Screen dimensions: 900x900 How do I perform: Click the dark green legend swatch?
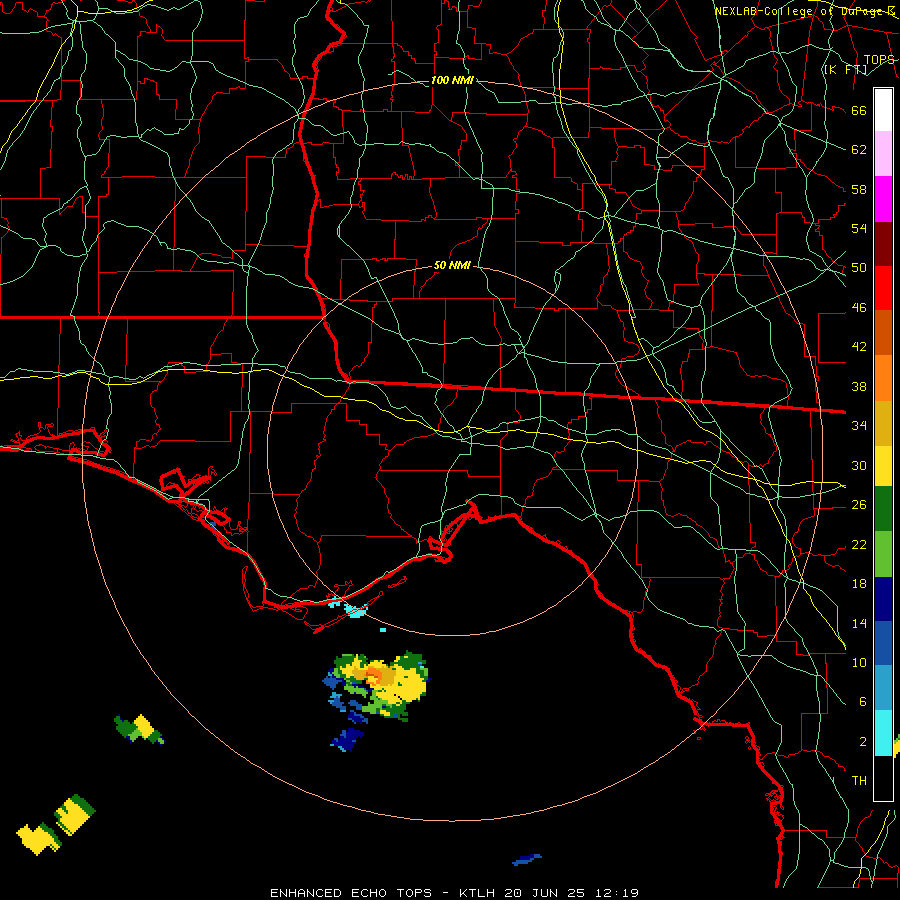coord(883,509)
